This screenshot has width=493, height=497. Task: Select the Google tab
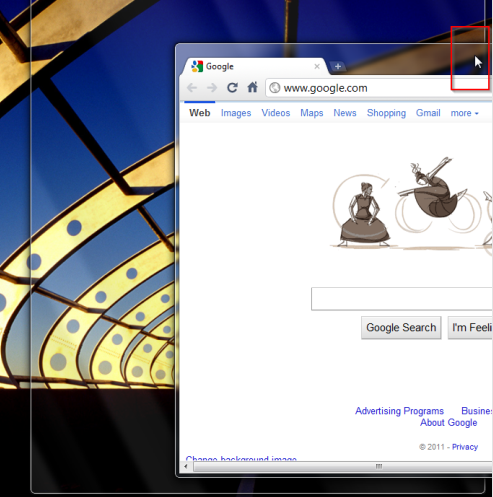click(x=255, y=66)
